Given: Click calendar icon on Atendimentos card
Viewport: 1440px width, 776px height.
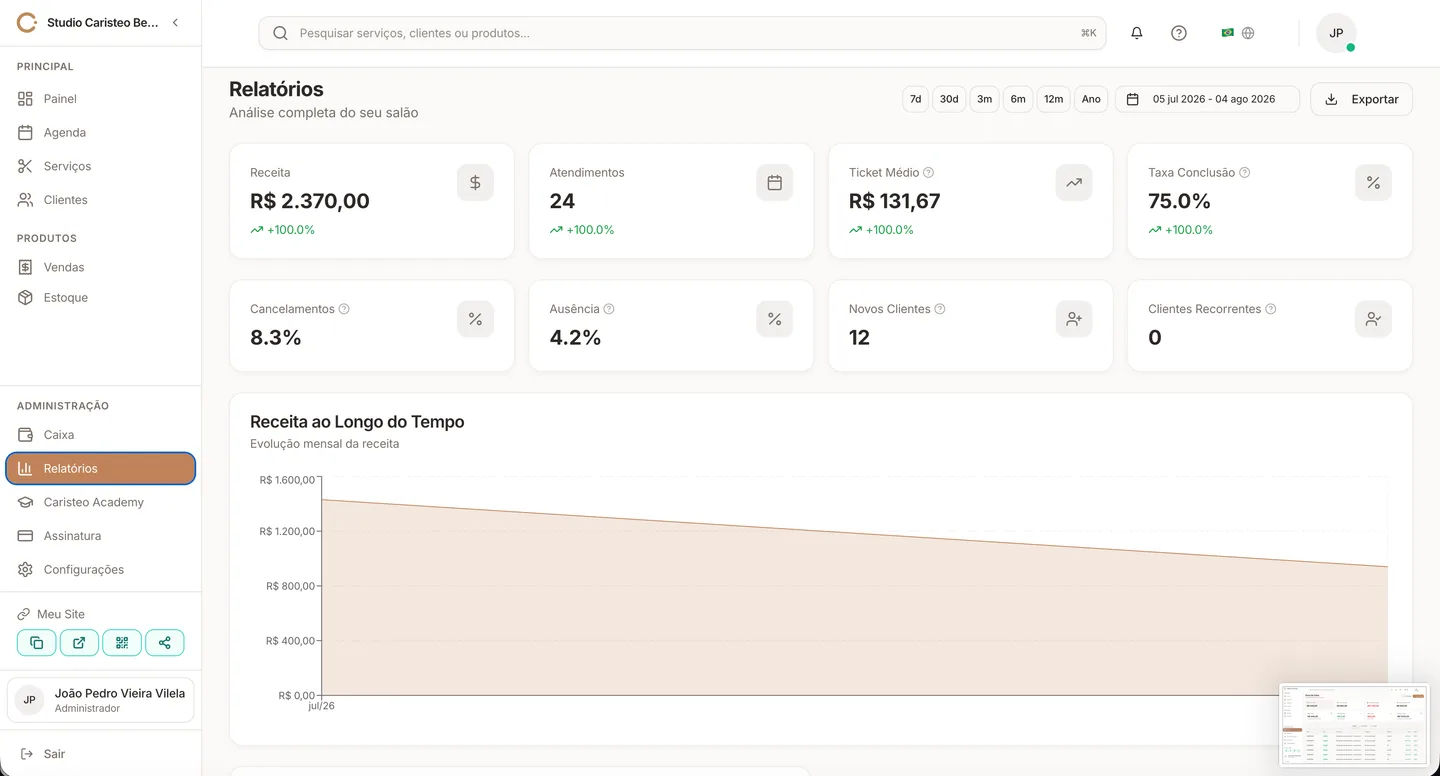Looking at the screenshot, I should point(774,183).
